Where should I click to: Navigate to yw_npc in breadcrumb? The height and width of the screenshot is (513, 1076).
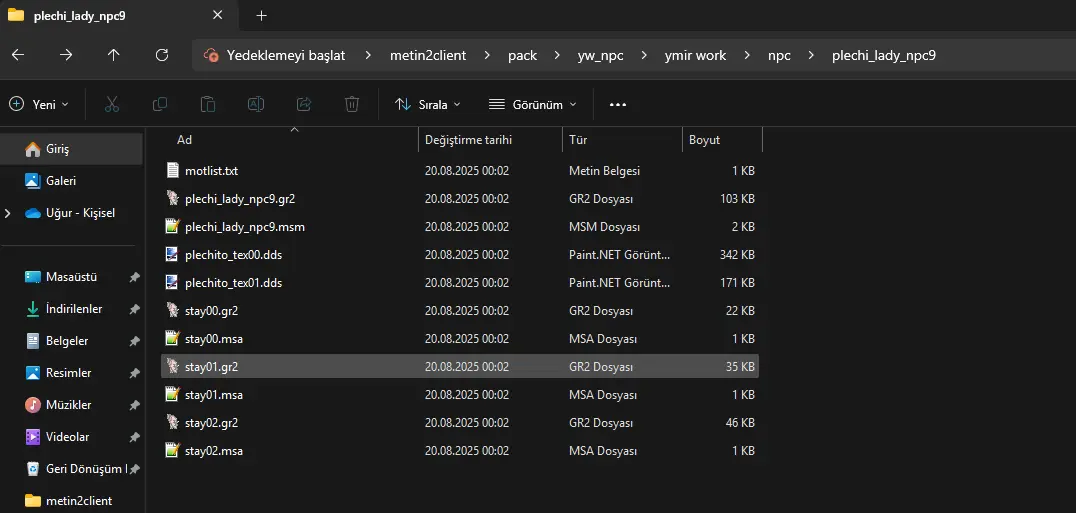(600, 56)
